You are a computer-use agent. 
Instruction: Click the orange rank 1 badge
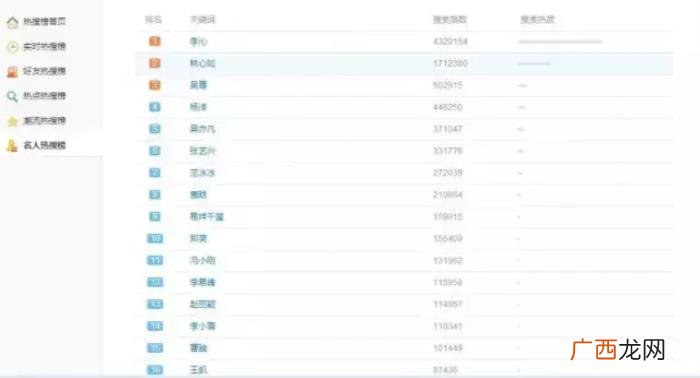tap(154, 42)
